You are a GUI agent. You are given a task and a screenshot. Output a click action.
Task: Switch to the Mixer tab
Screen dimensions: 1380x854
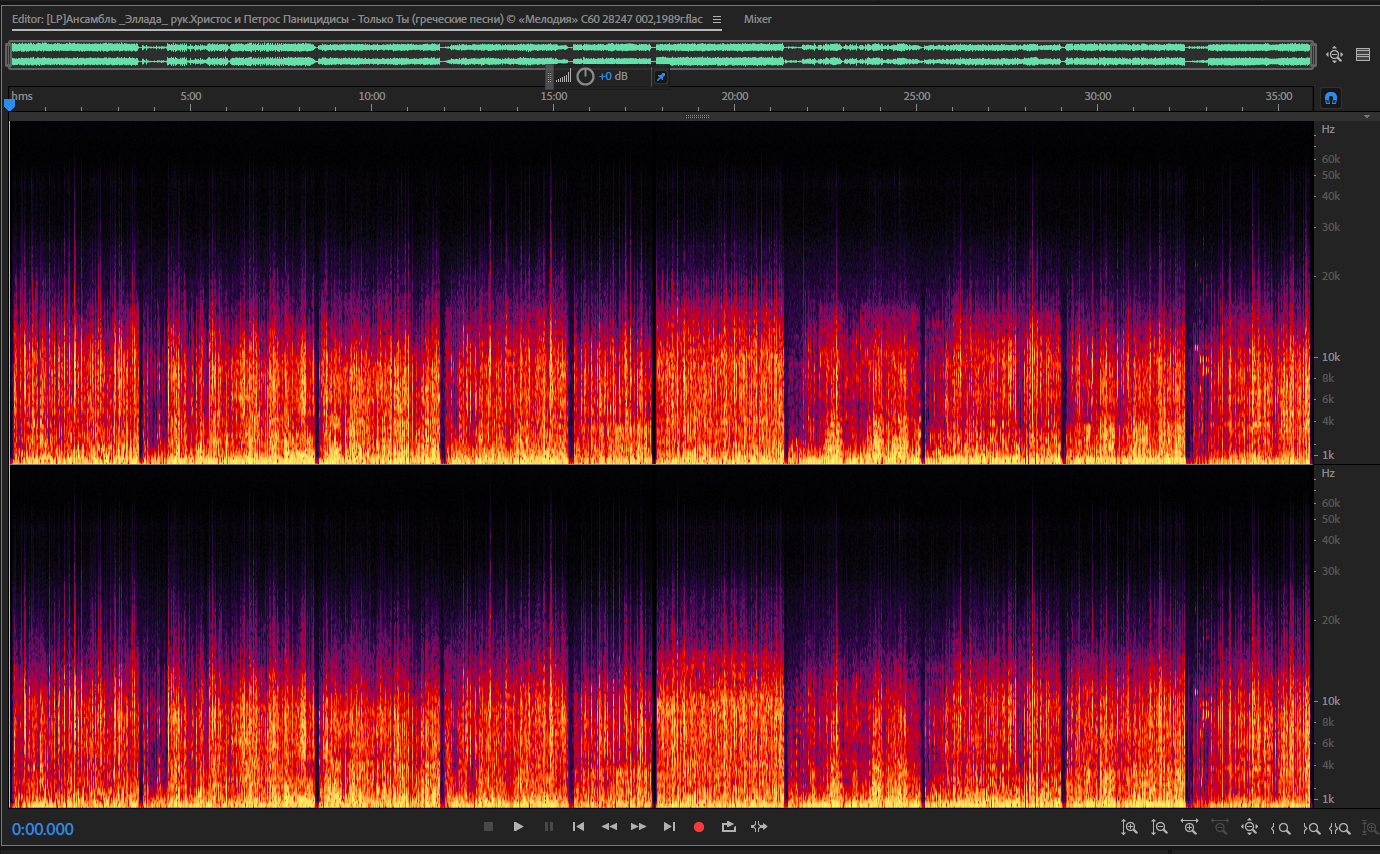point(758,19)
